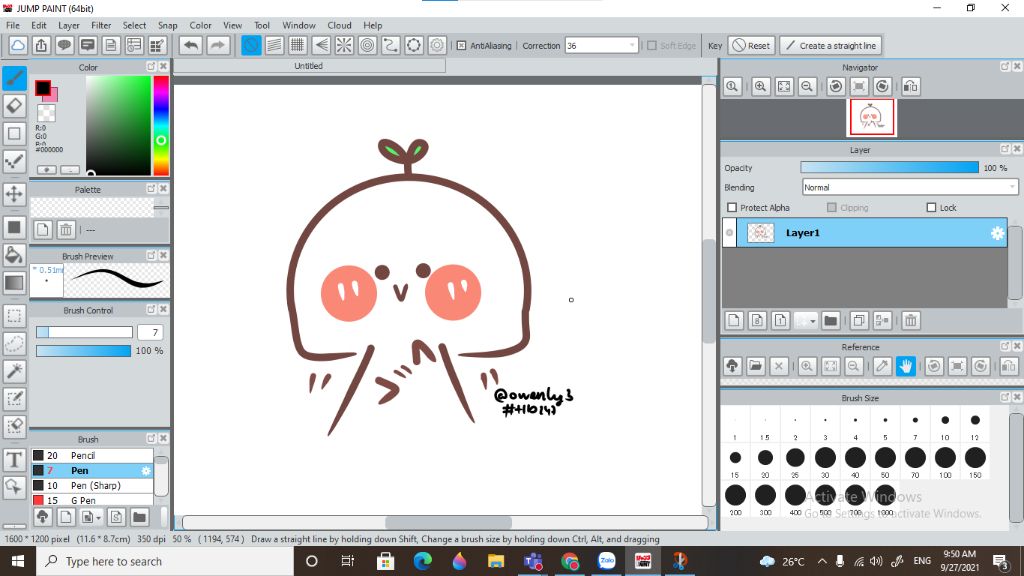Click the Reset button

(752, 46)
